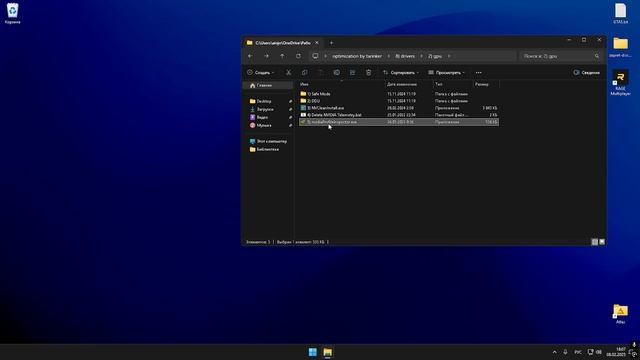640x360 pixels.
Task: Select the '2) DDU' folder
Action: coord(399,101)
